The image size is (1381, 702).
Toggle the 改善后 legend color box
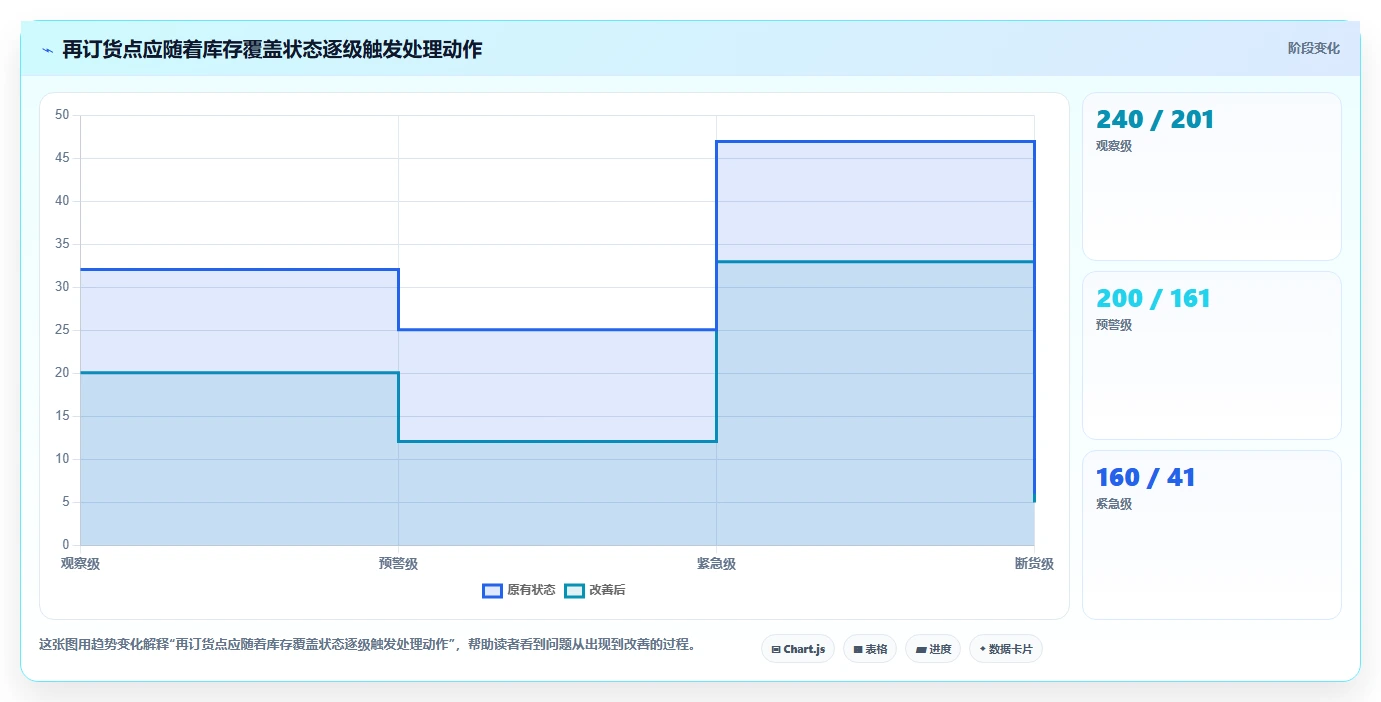pyautogui.click(x=574, y=590)
